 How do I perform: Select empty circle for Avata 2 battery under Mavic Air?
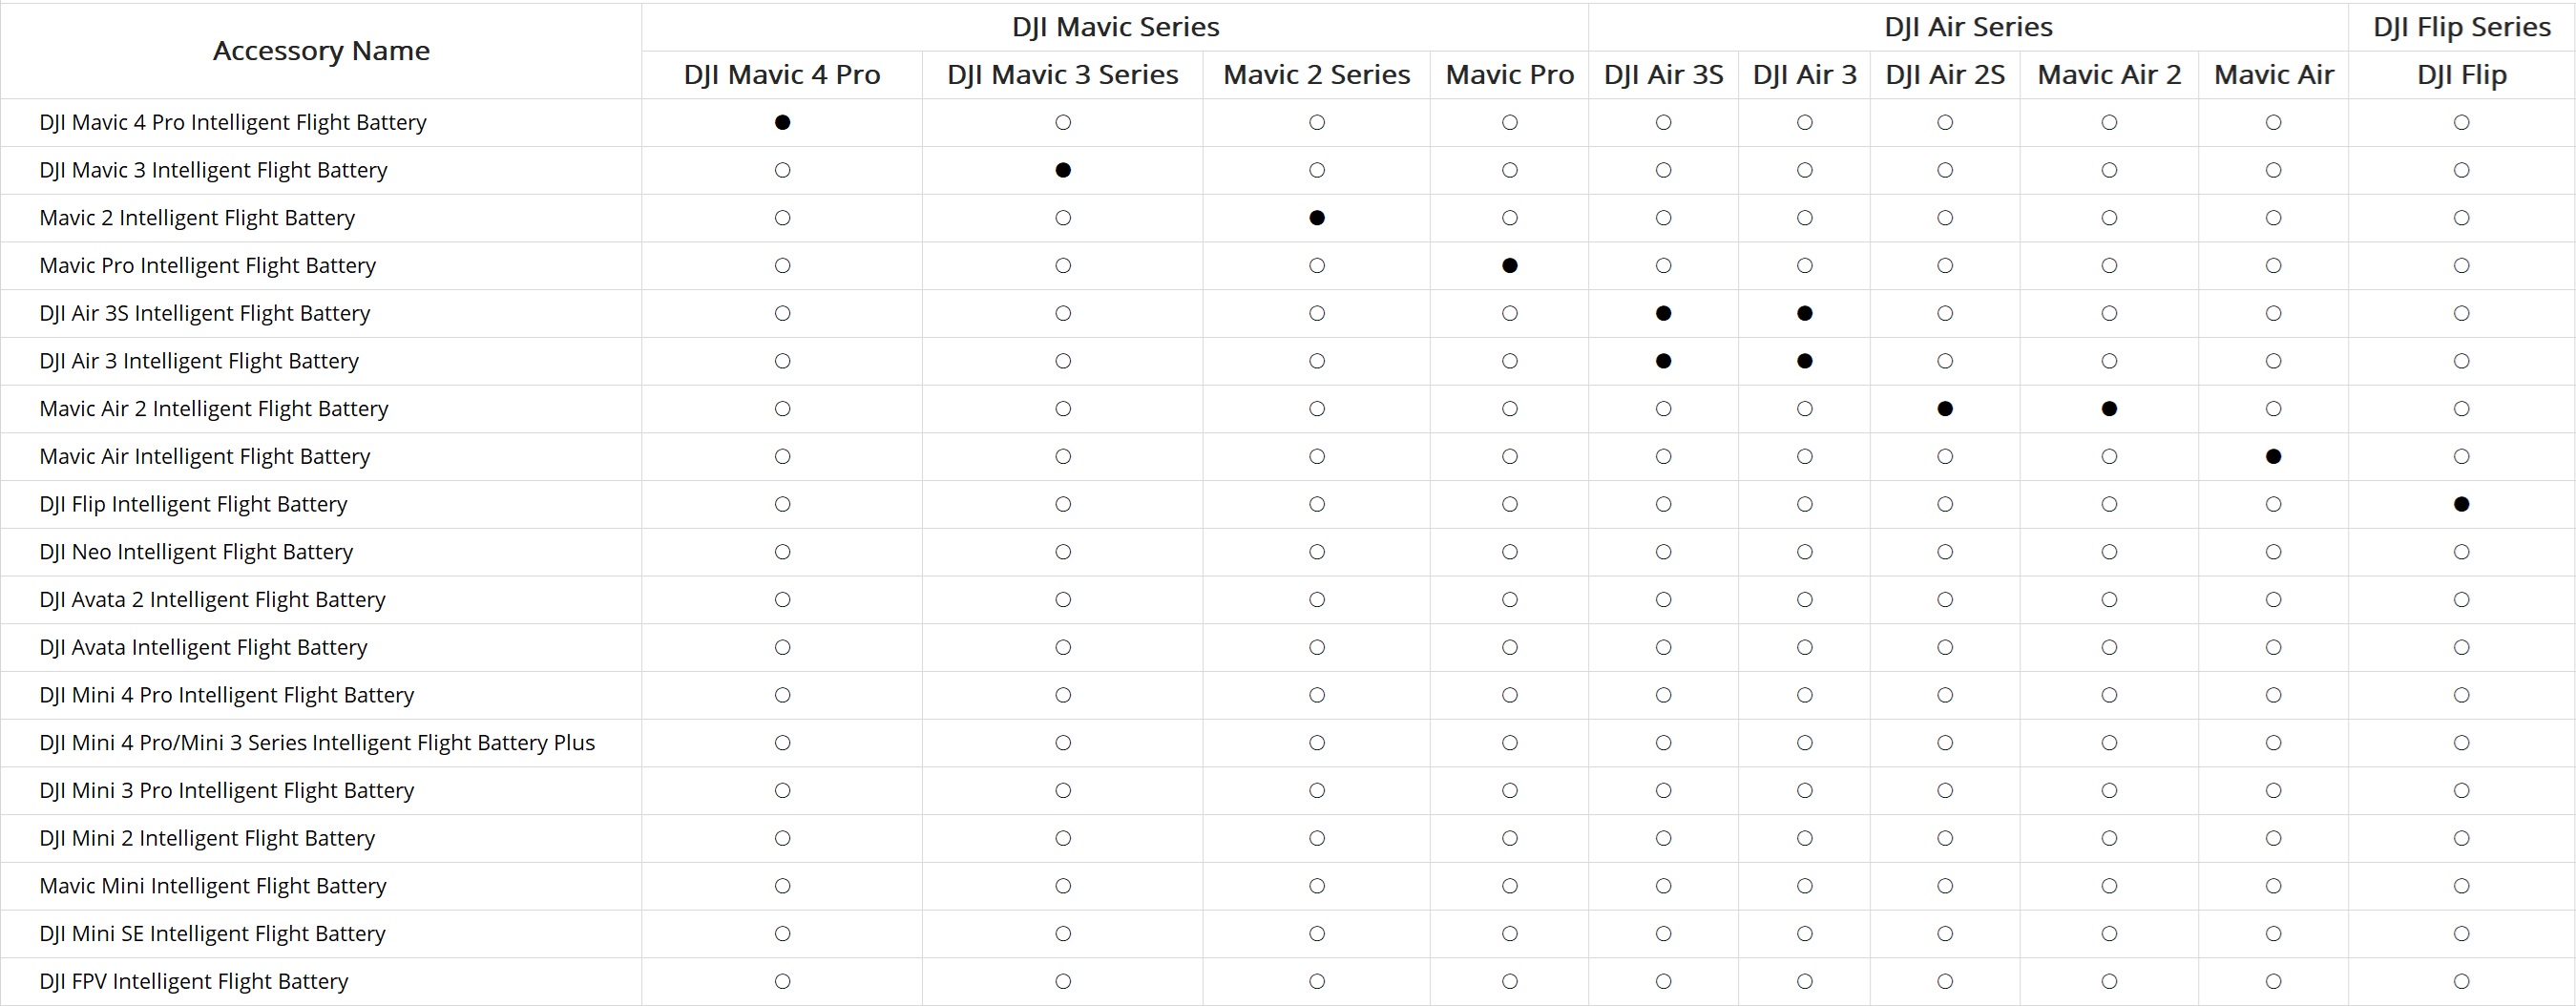click(2274, 600)
